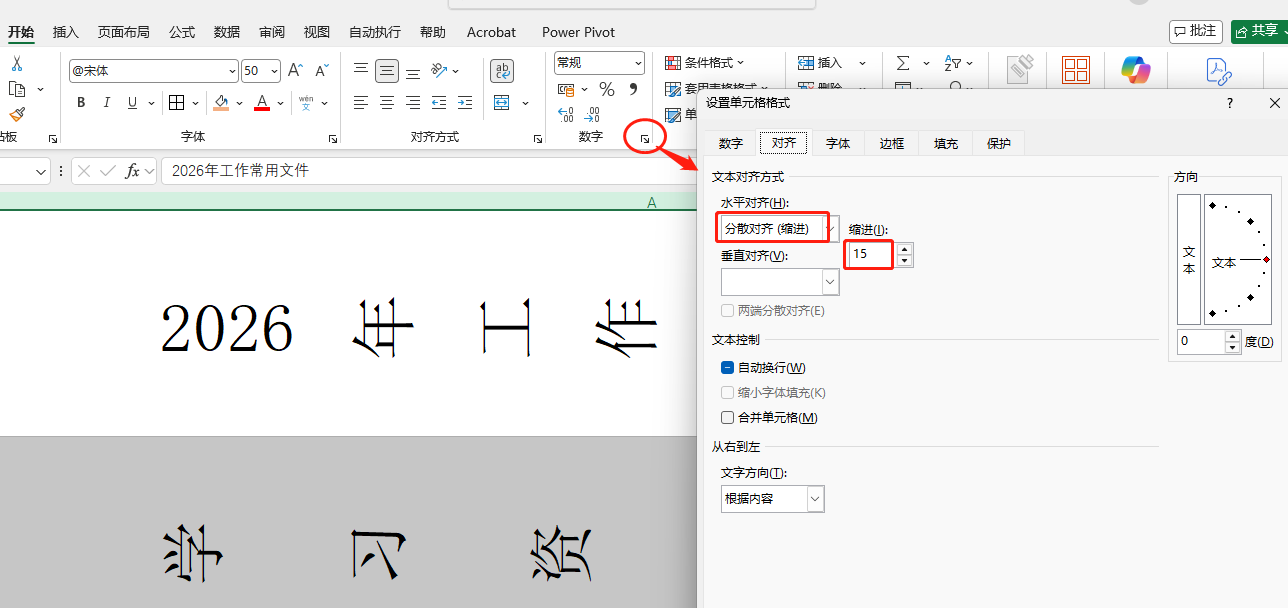Open the 文字方向 根据内容 dropdown
This screenshot has height=608, width=1288.
[773, 498]
